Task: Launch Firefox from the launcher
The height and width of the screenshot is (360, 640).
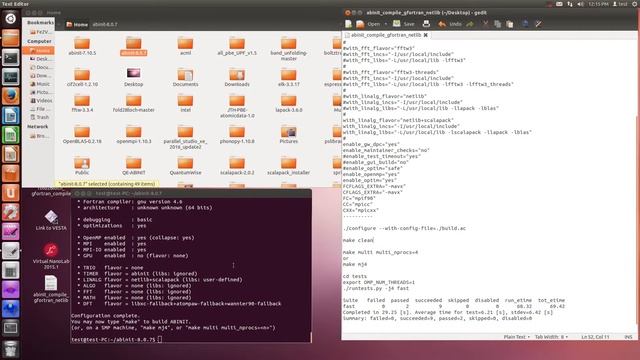Action: pos(11,96)
